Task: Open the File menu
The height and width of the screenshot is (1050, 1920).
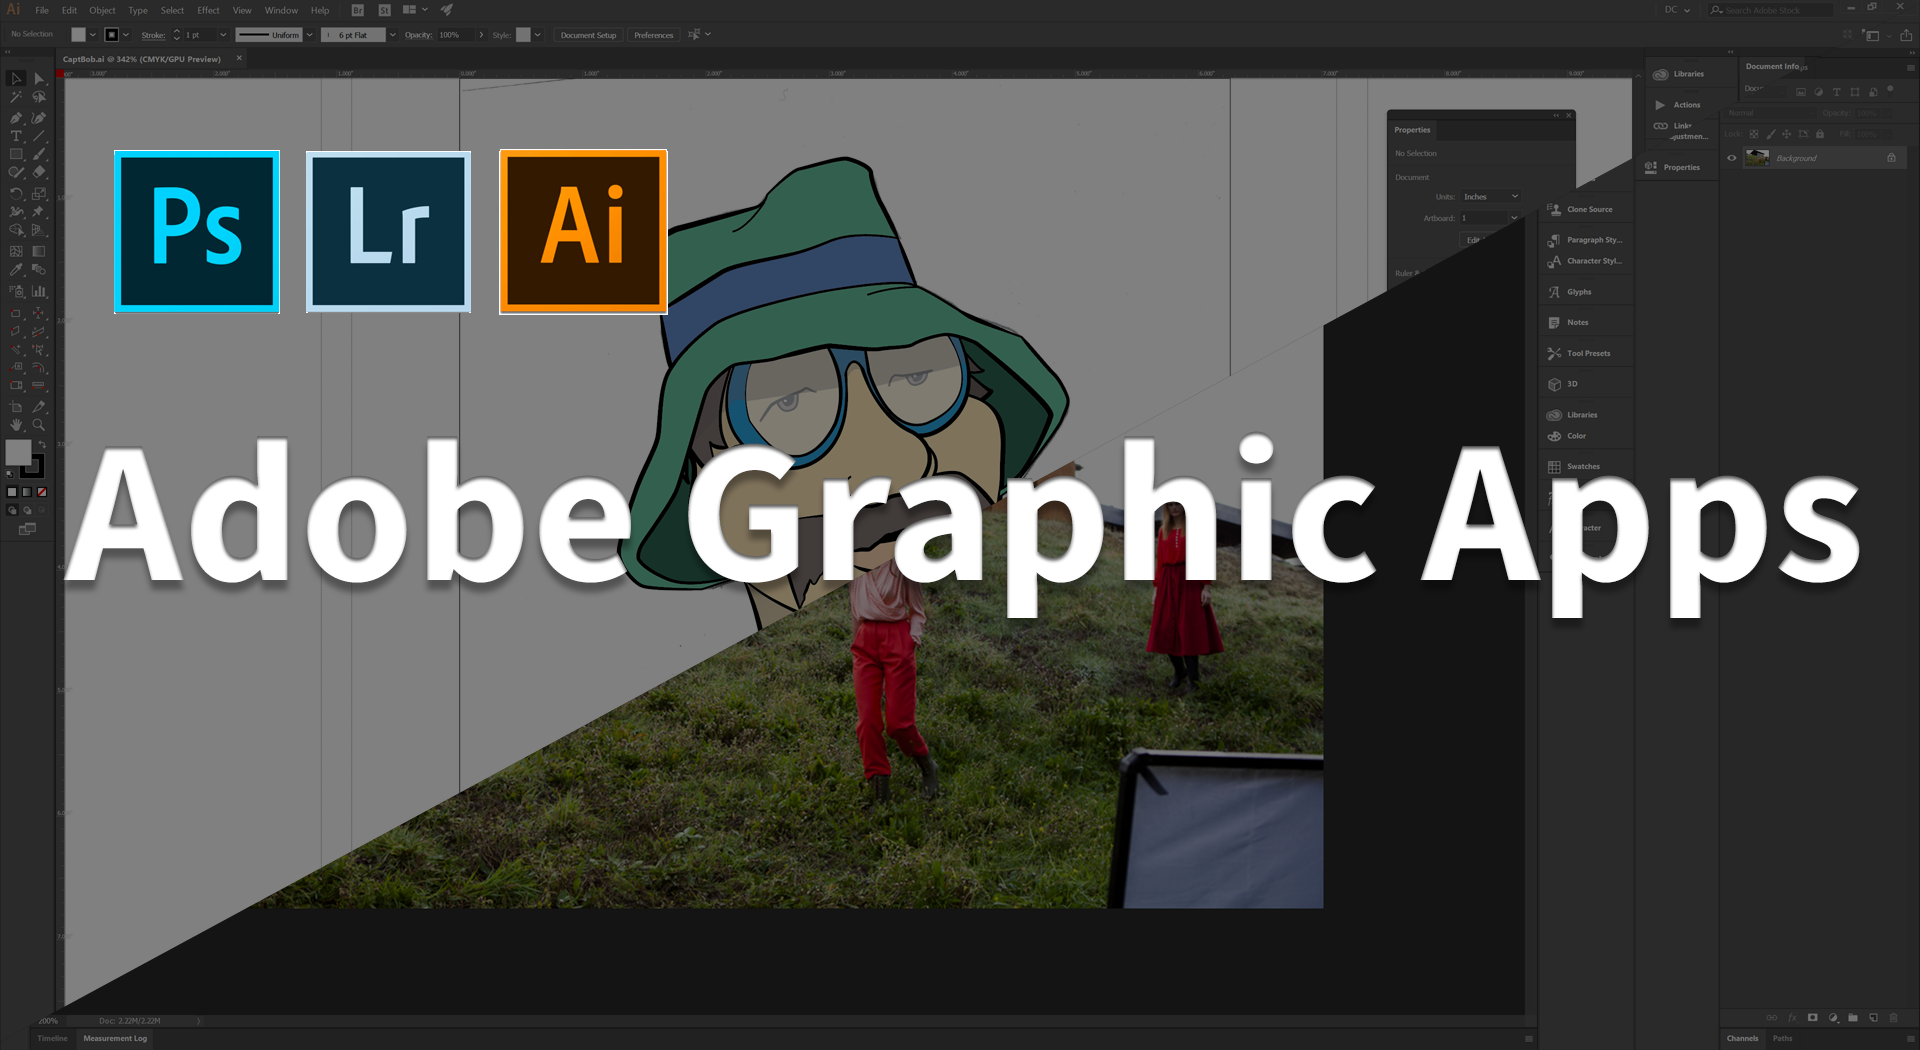Action: click(42, 10)
